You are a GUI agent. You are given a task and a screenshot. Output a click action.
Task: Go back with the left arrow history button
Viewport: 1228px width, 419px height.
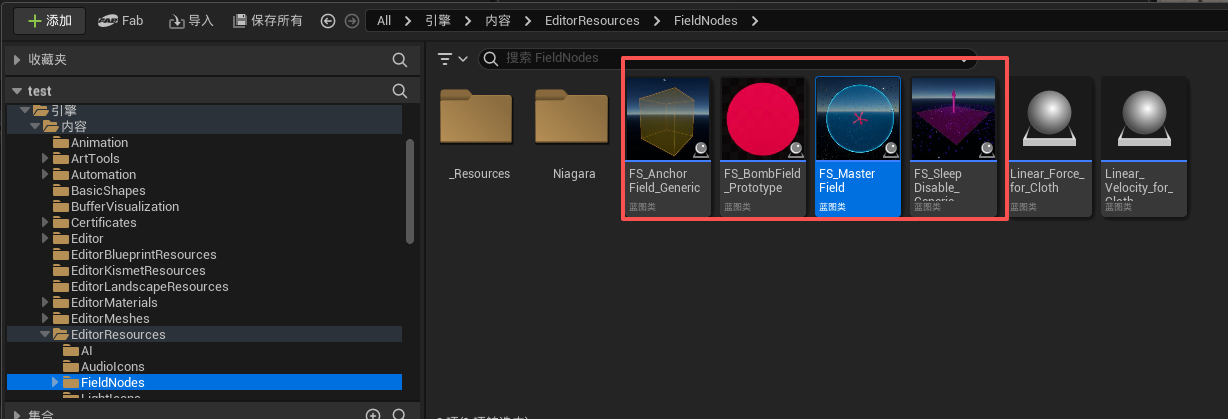pyautogui.click(x=328, y=21)
